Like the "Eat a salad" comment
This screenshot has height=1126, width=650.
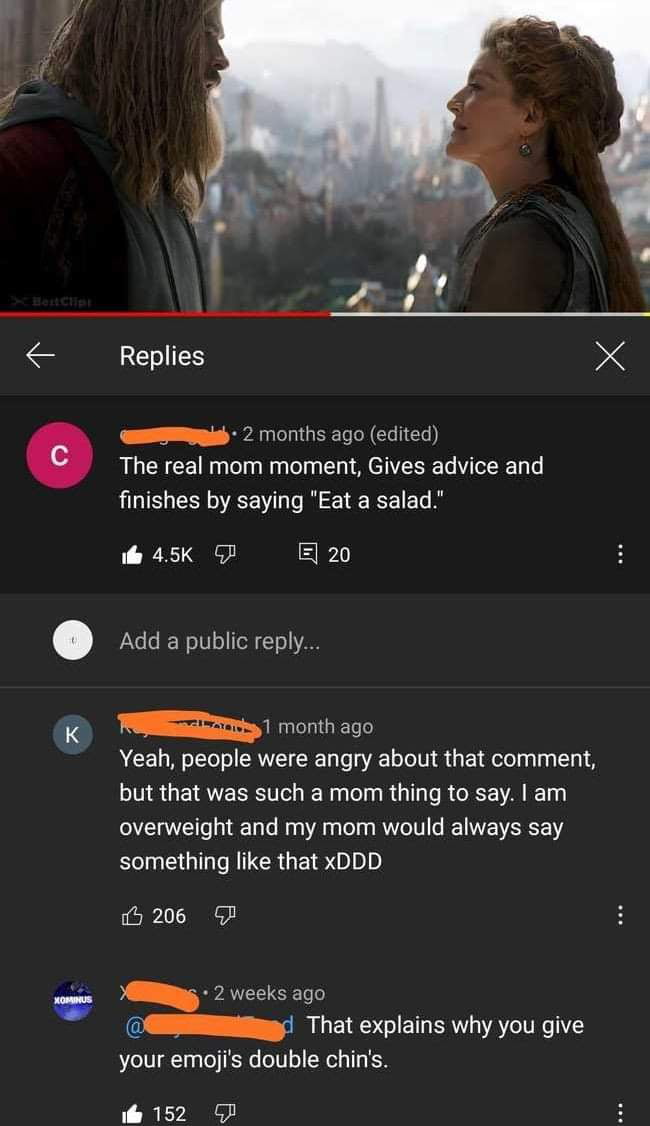(x=132, y=554)
